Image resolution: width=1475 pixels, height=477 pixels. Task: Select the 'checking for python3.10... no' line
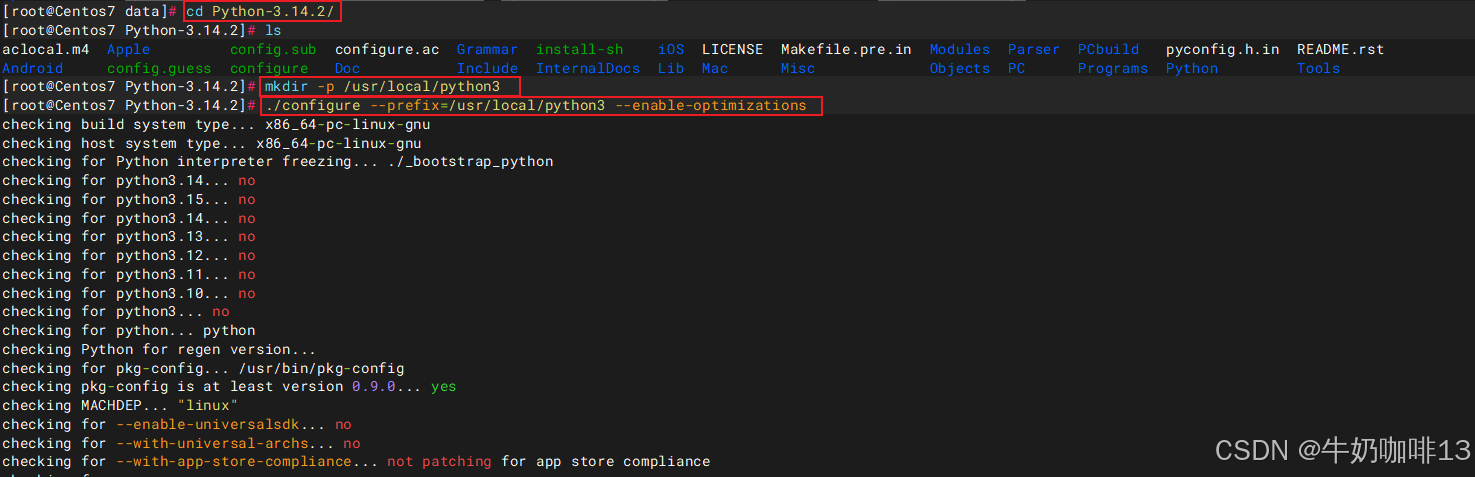pyautogui.click(x=129, y=293)
